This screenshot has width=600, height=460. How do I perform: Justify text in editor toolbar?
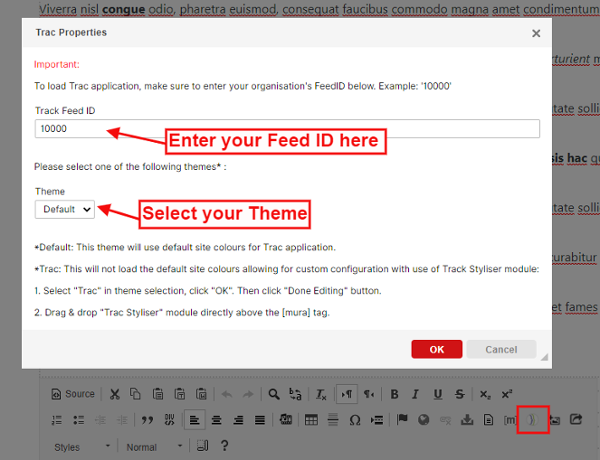click(260, 420)
